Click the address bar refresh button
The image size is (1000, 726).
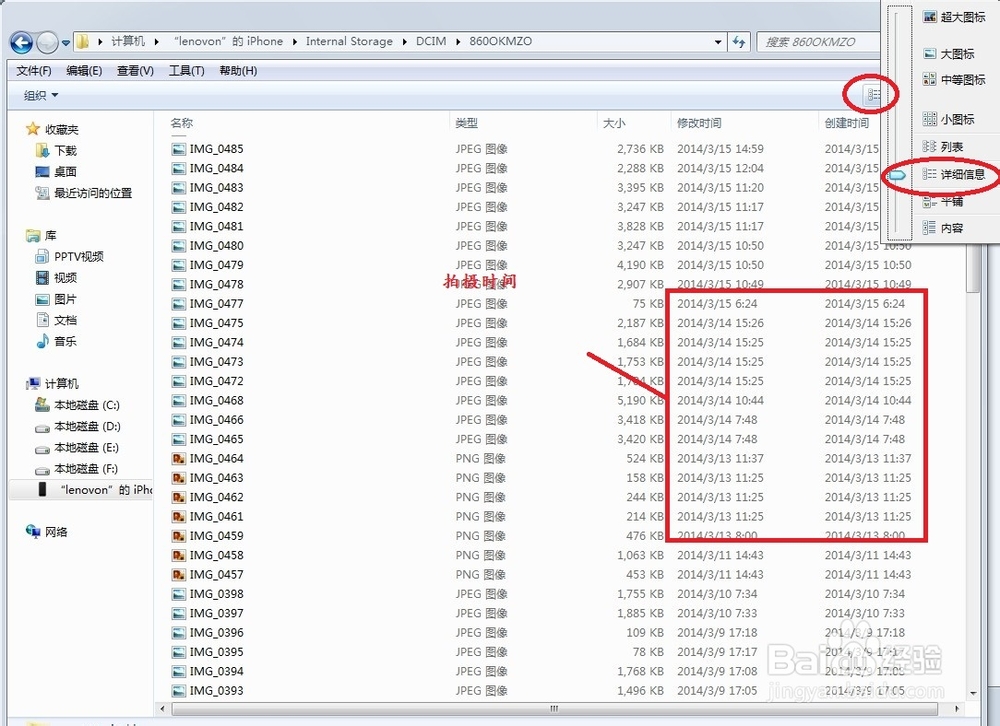tap(739, 41)
